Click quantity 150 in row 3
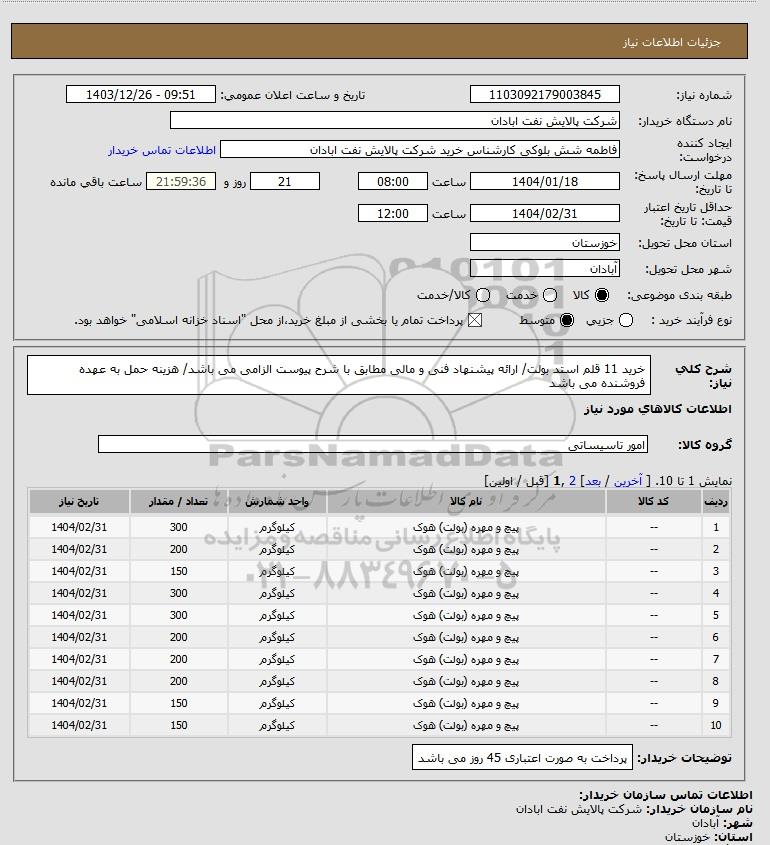The height and width of the screenshot is (845, 770). 179,571
